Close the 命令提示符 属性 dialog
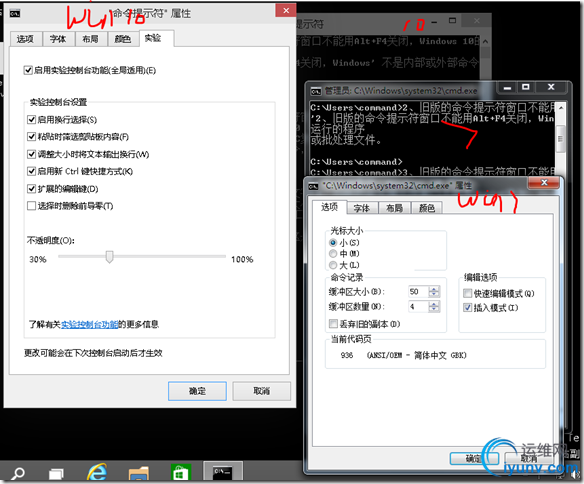The width and height of the screenshot is (584, 484). [x=286, y=10]
